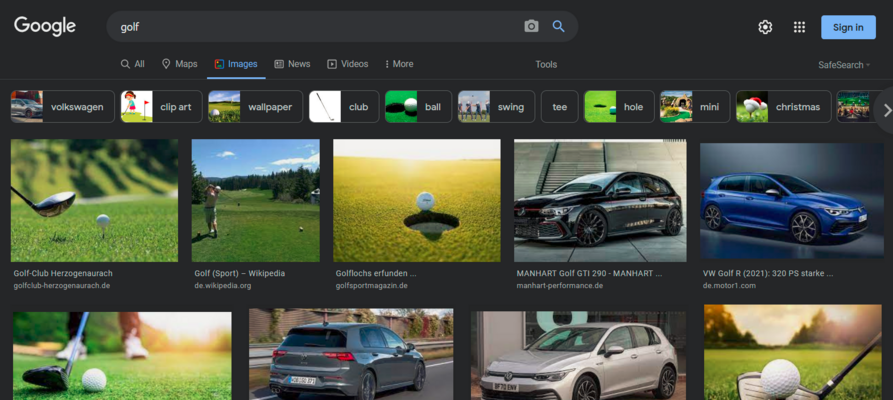The image size is (893, 400).
Task: Open the MANHART Golf GTI 290 thumbnail
Action: tap(600, 201)
